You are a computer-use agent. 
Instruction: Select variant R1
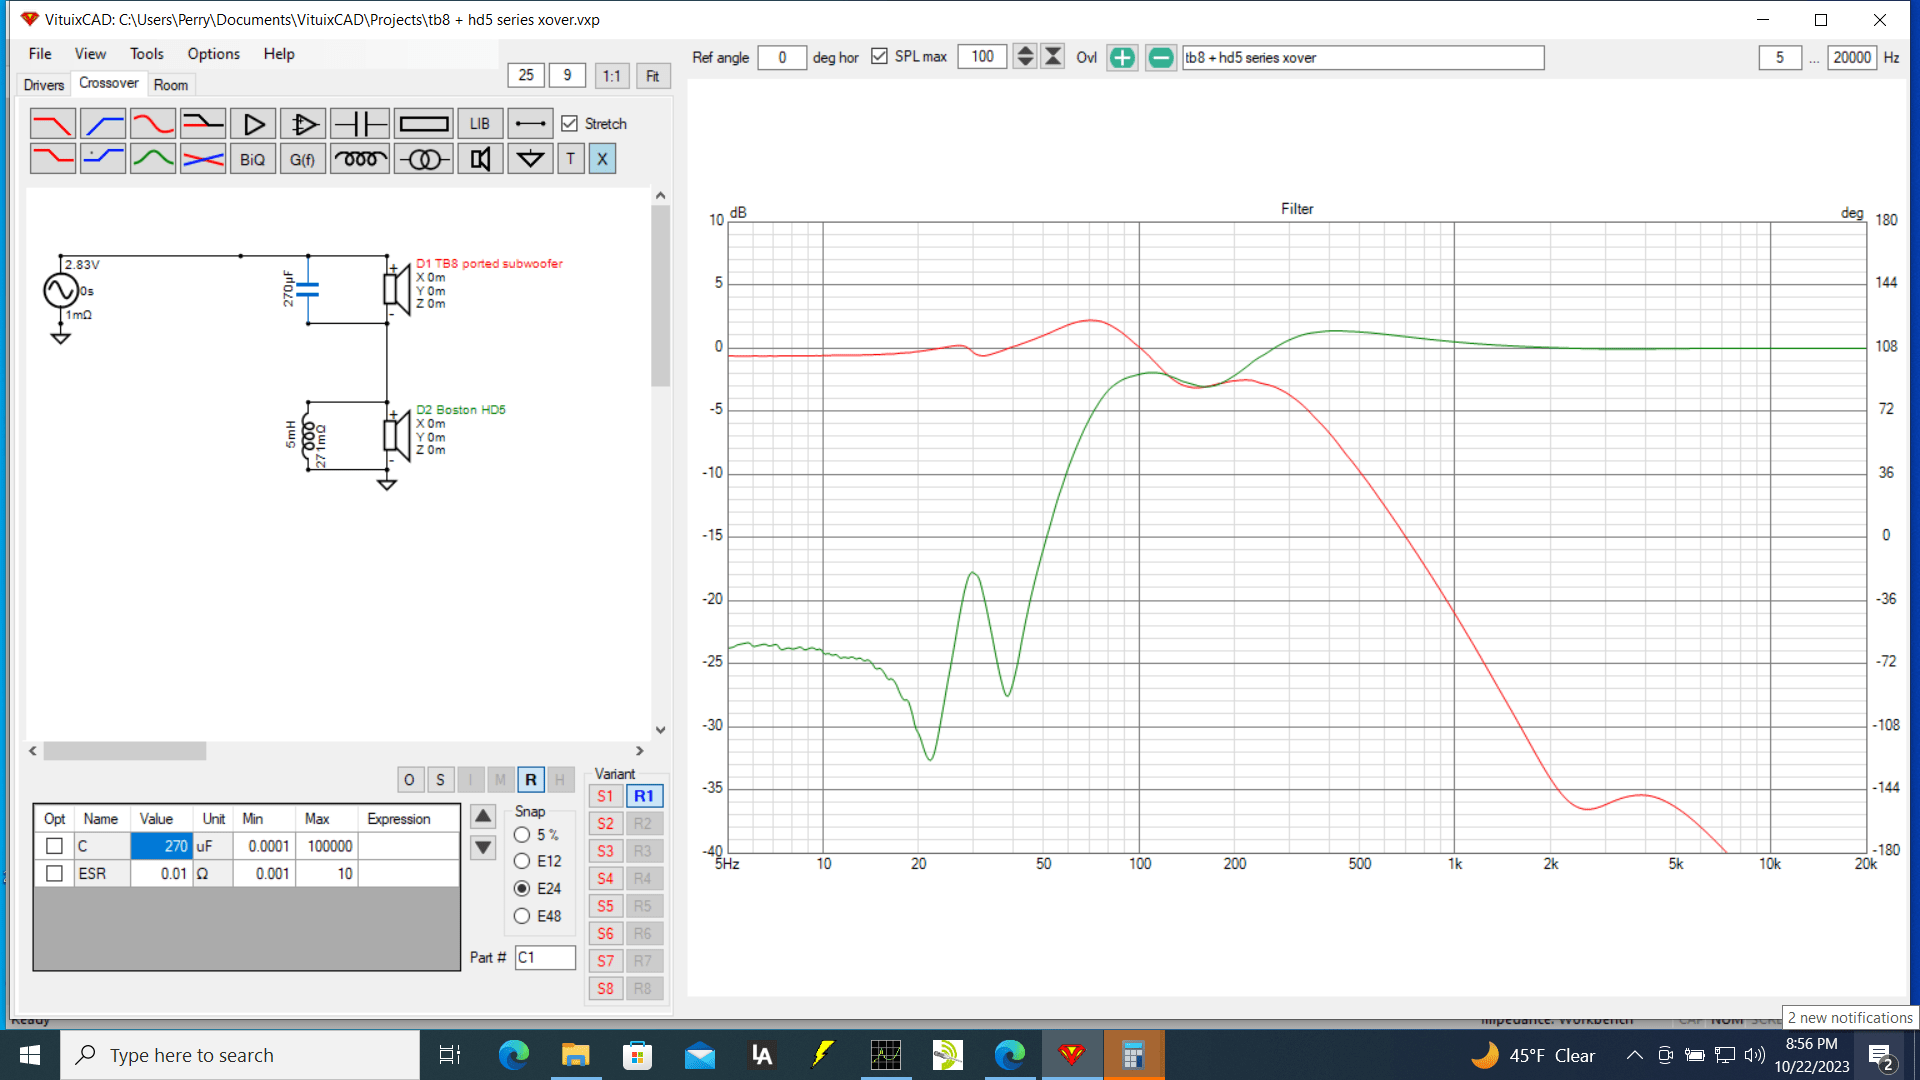pos(644,796)
